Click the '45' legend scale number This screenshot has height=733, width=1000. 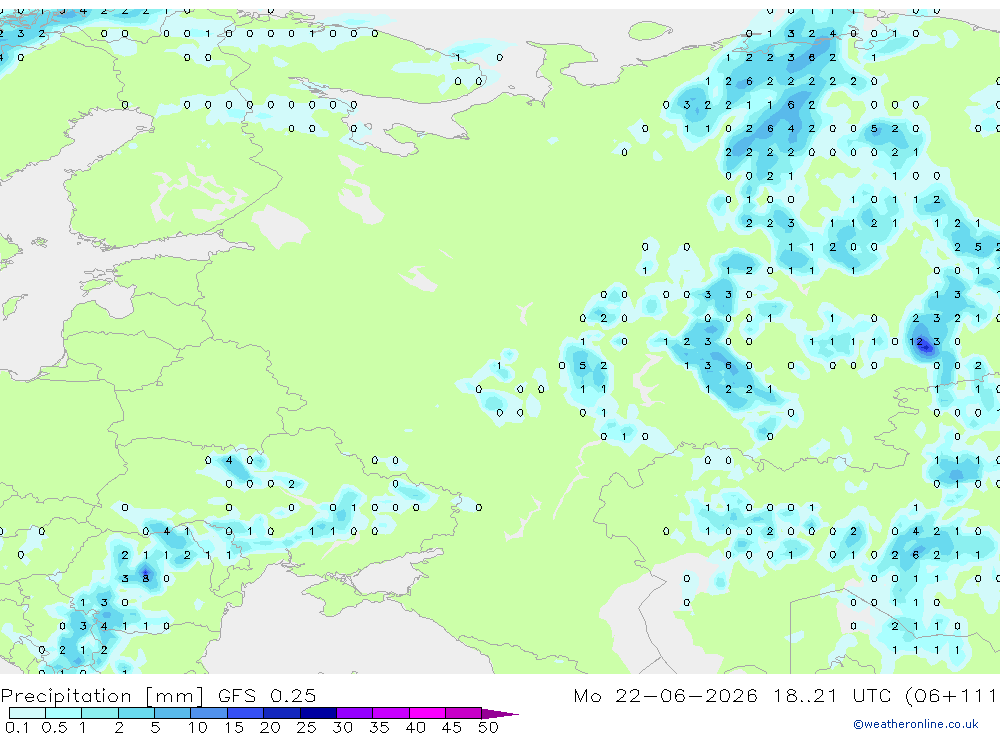point(452,727)
